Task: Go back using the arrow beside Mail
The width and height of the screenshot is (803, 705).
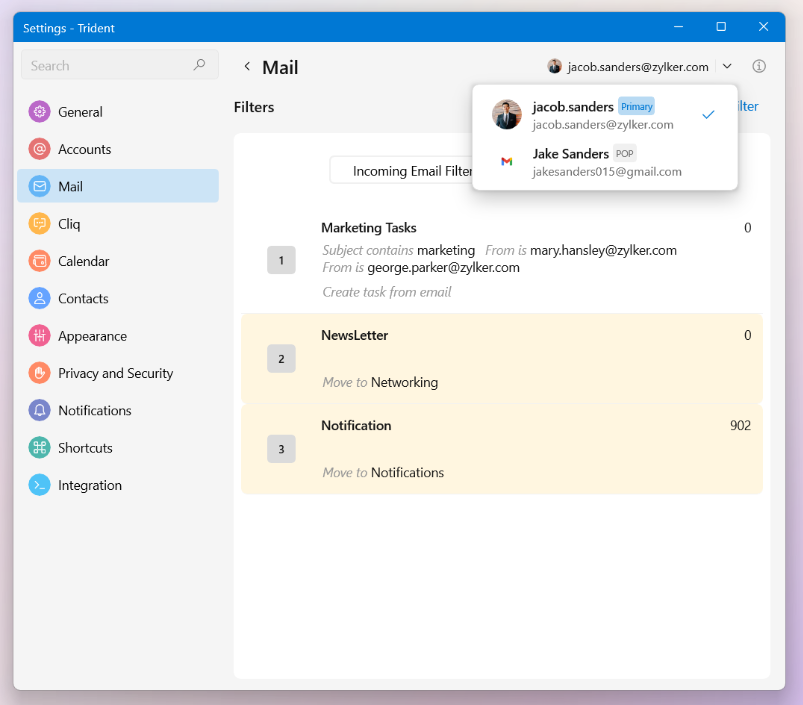Action: point(247,67)
